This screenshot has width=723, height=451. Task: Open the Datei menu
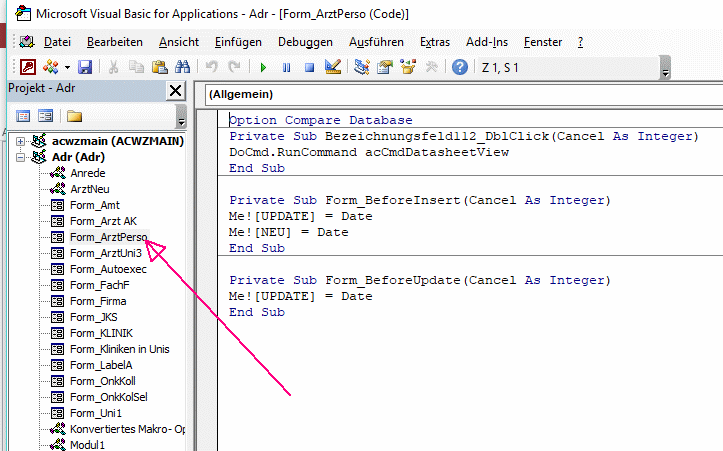57,42
